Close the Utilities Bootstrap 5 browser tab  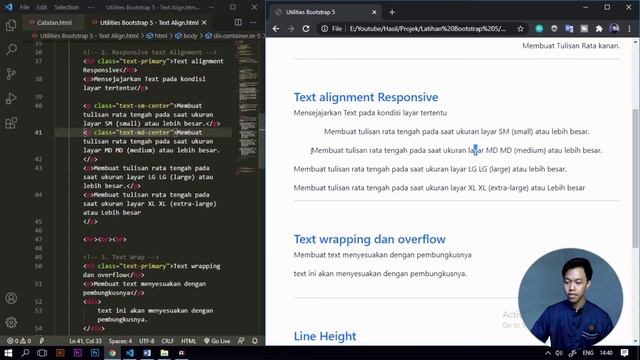(374, 12)
